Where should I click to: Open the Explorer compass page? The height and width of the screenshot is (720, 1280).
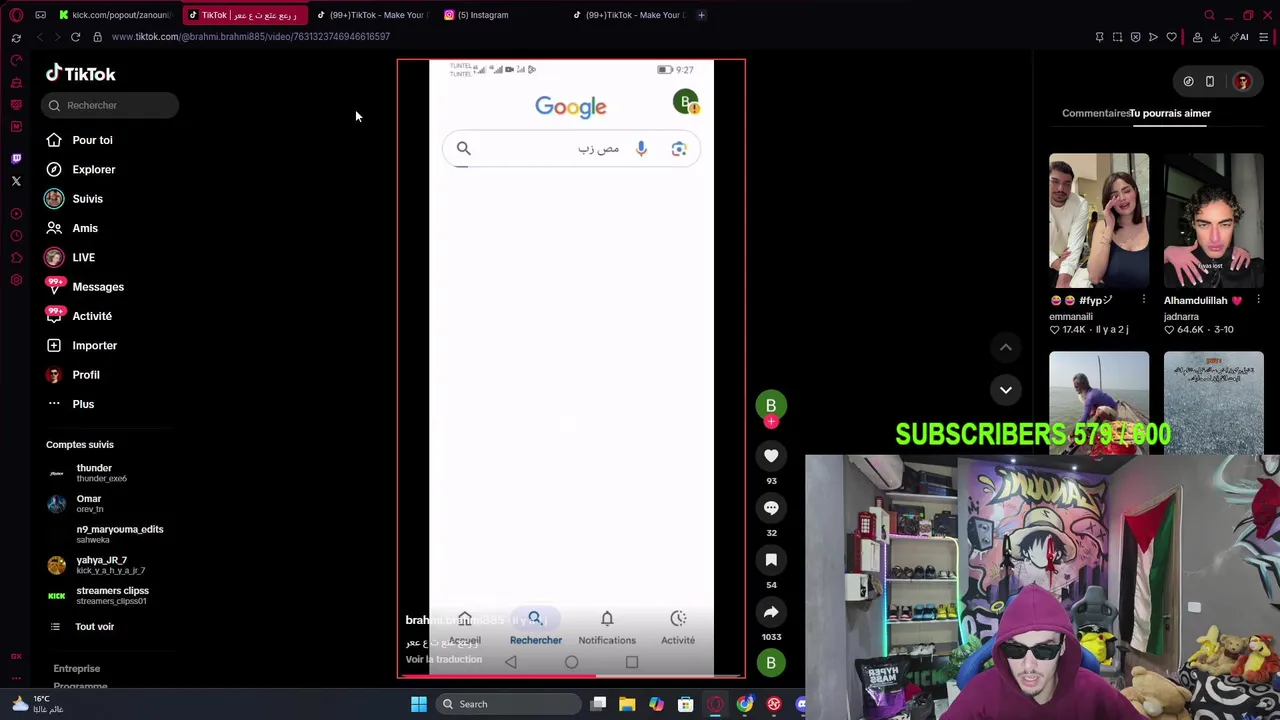click(80, 170)
